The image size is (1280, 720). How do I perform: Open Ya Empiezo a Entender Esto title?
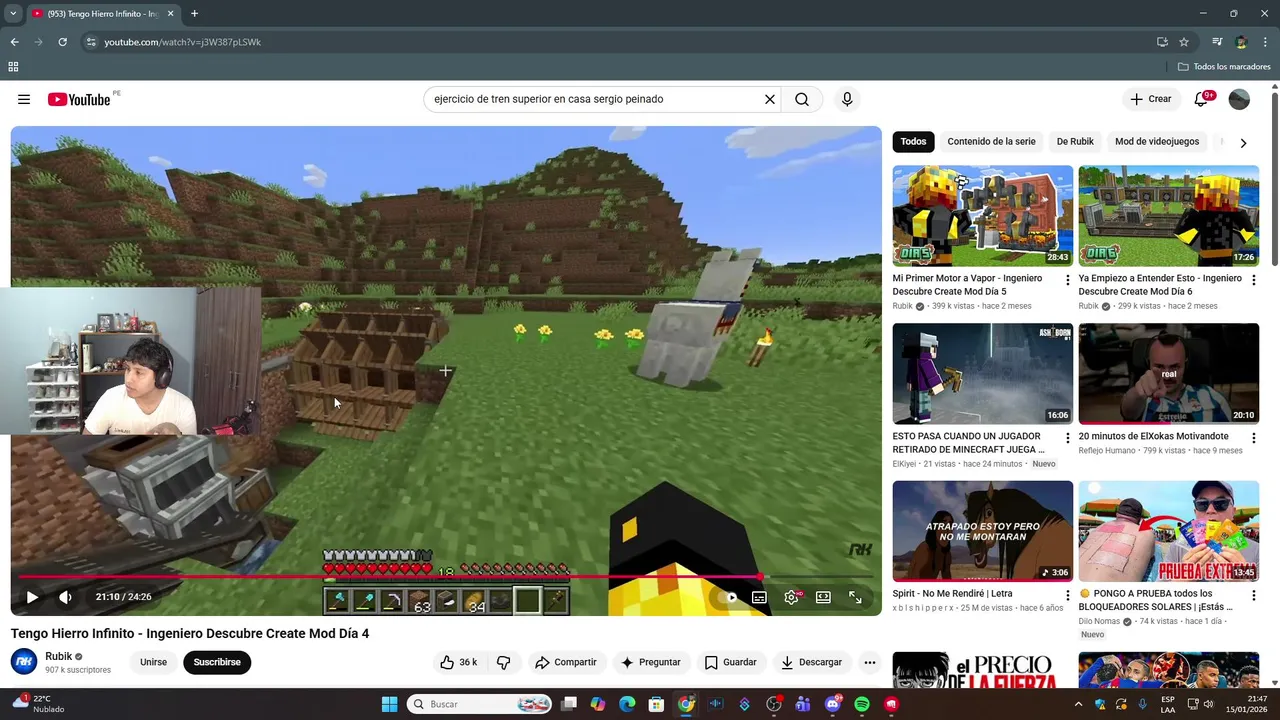click(1160, 285)
